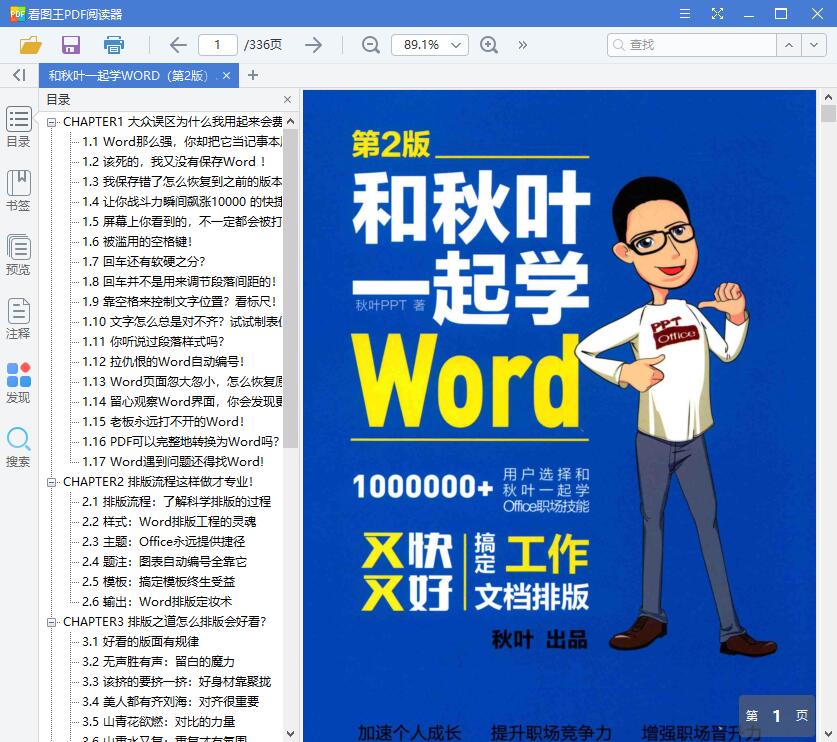The image size is (837, 742).
Task: Open outline entry 1.1 Word那么强
Action: (182, 141)
